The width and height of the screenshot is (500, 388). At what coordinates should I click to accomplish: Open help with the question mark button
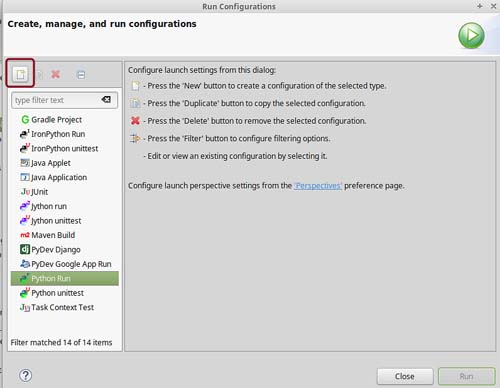[26, 376]
